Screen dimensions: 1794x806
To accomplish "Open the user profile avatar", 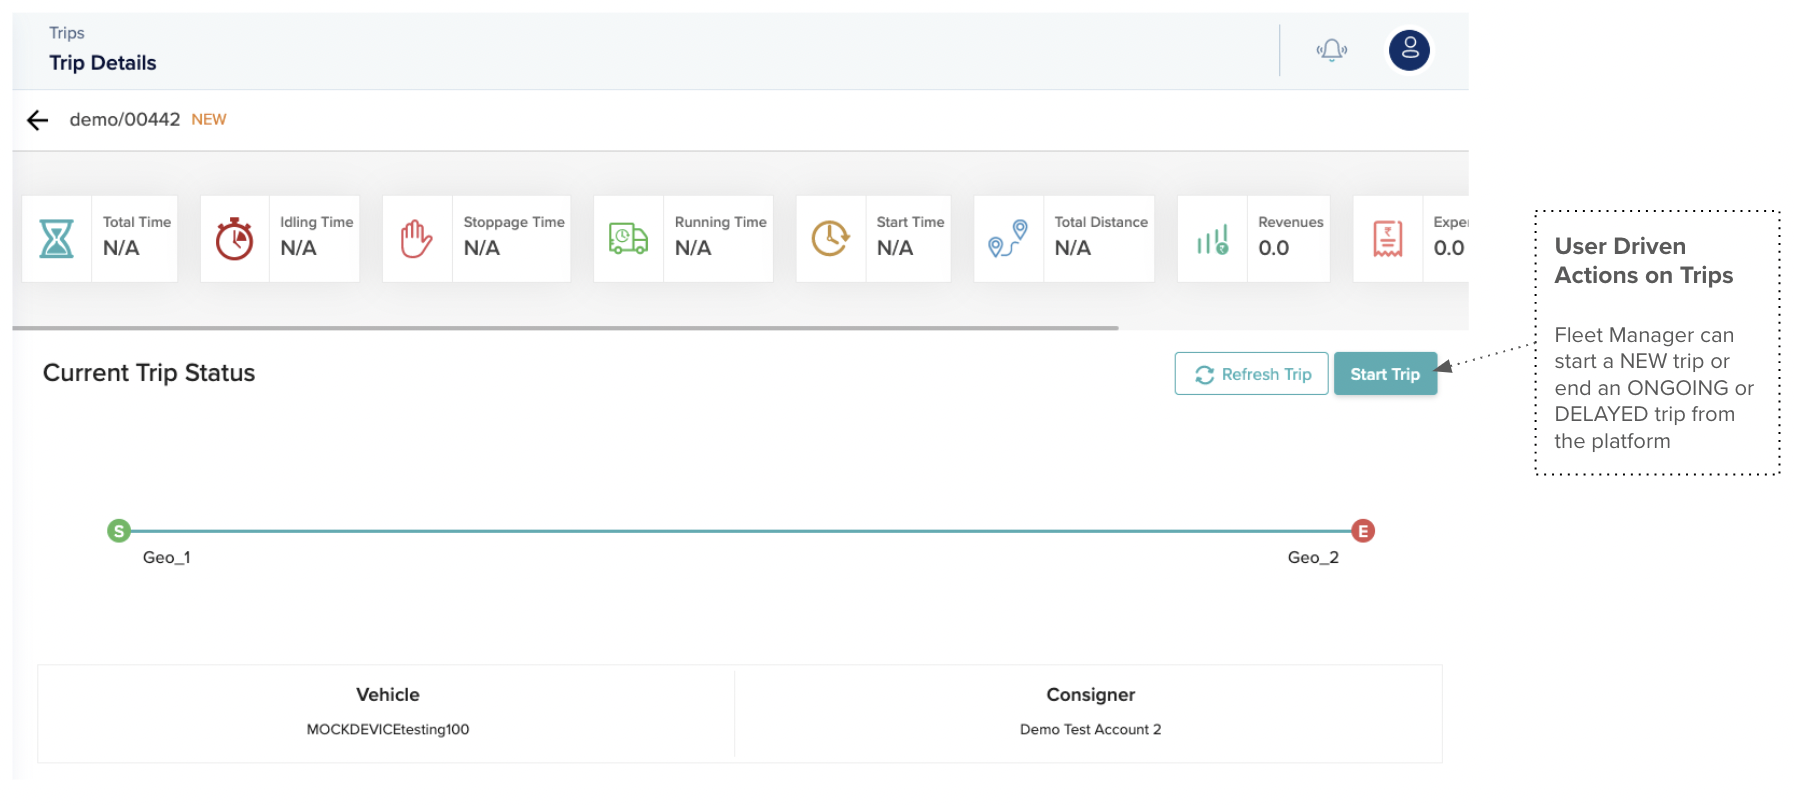I will [x=1409, y=50].
